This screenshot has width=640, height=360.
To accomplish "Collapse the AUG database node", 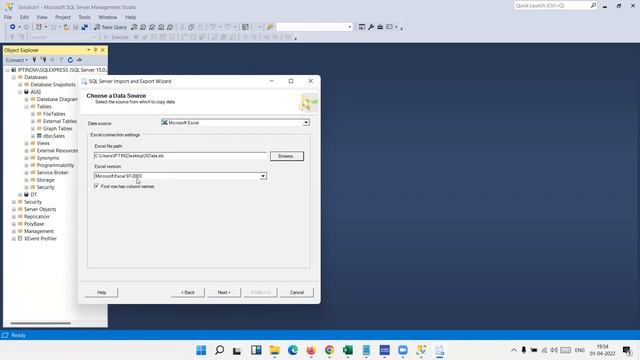I will 20,92.
